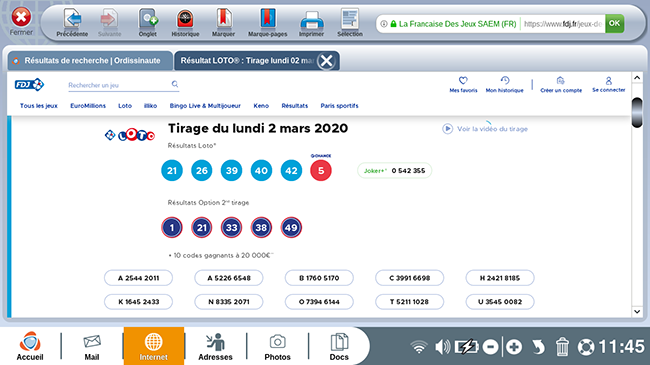Activate the Sélection tool

(350, 23)
